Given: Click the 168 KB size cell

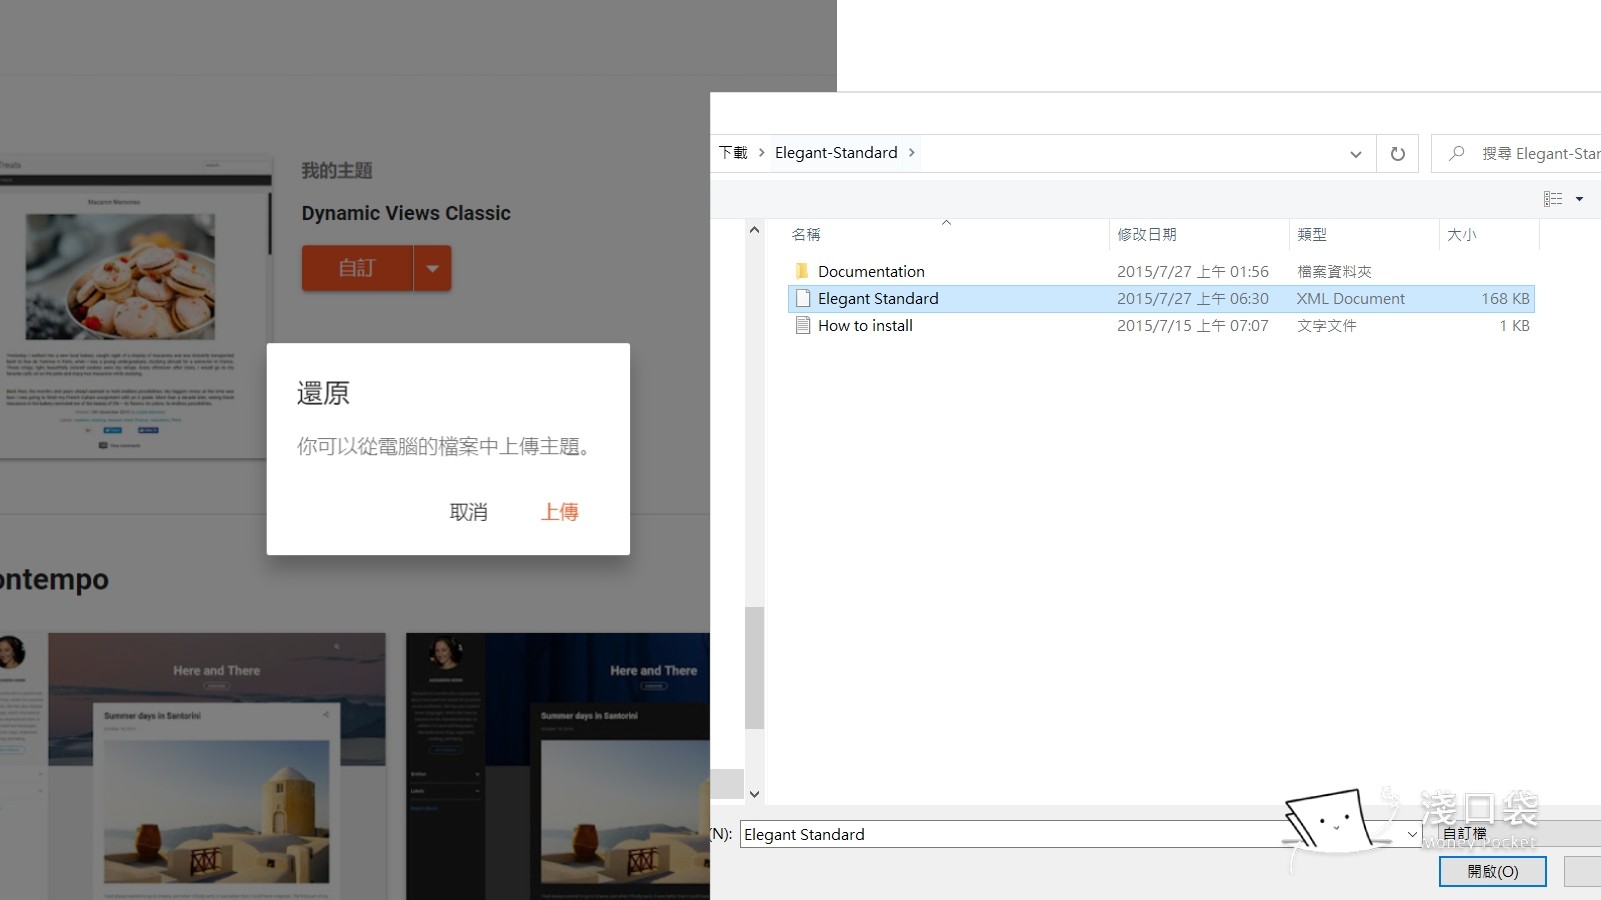Looking at the screenshot, I should point(1505,298).
